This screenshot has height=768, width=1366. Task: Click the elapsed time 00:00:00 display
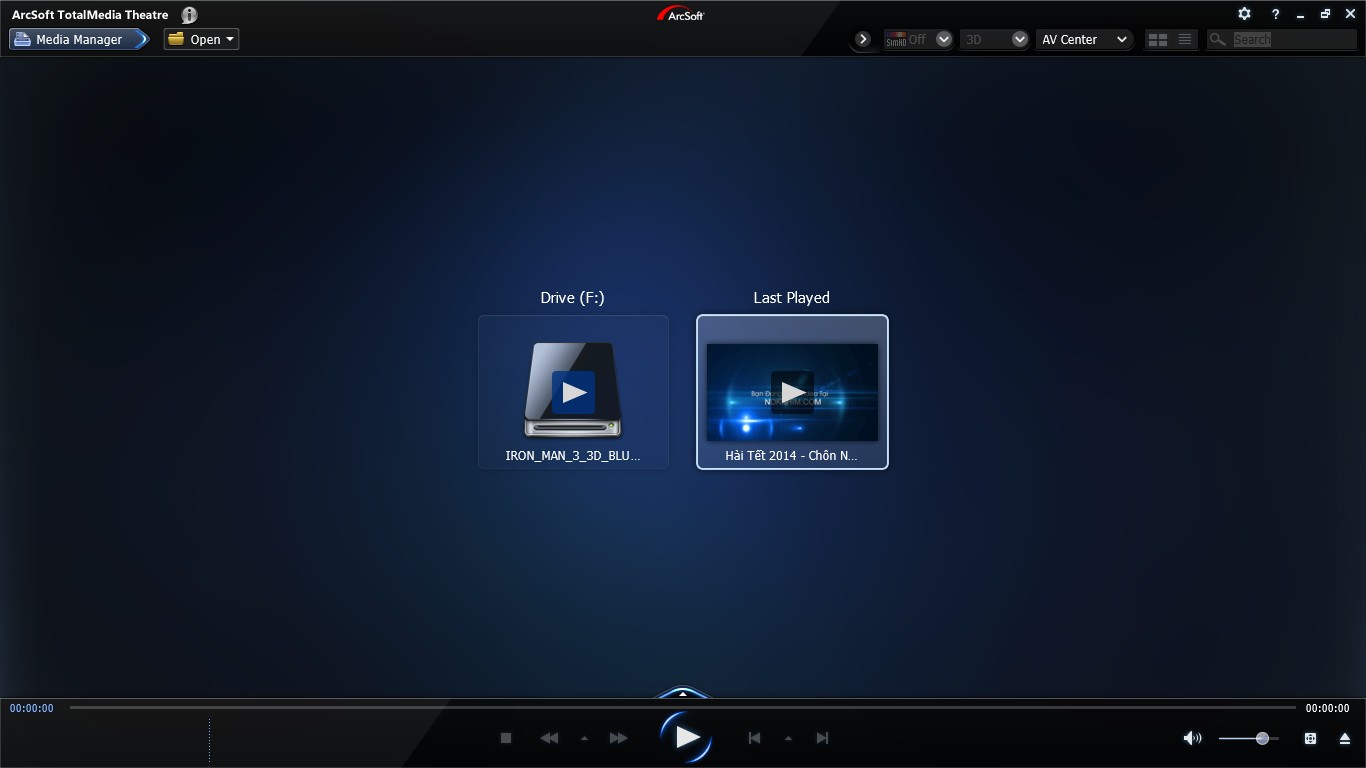tap(32, 708)
